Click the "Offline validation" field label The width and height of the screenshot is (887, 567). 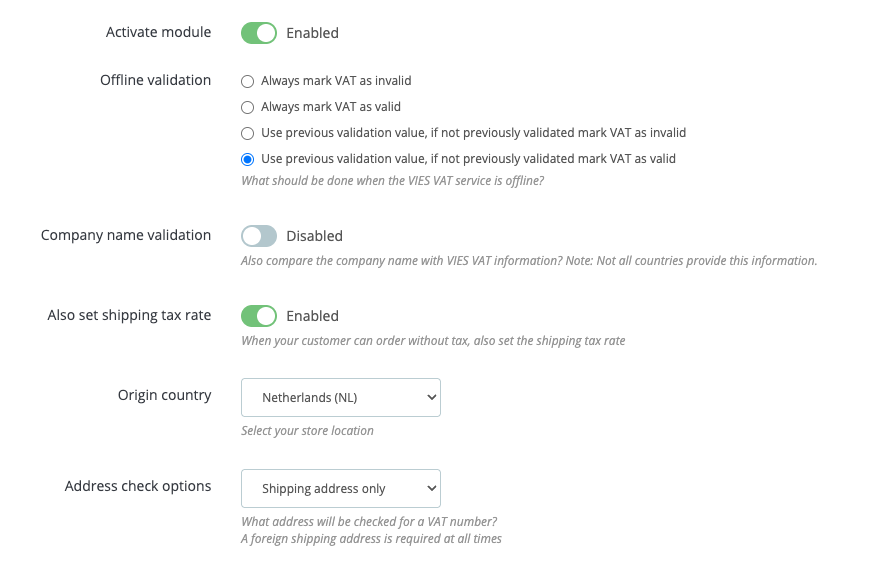click(155, 80)
